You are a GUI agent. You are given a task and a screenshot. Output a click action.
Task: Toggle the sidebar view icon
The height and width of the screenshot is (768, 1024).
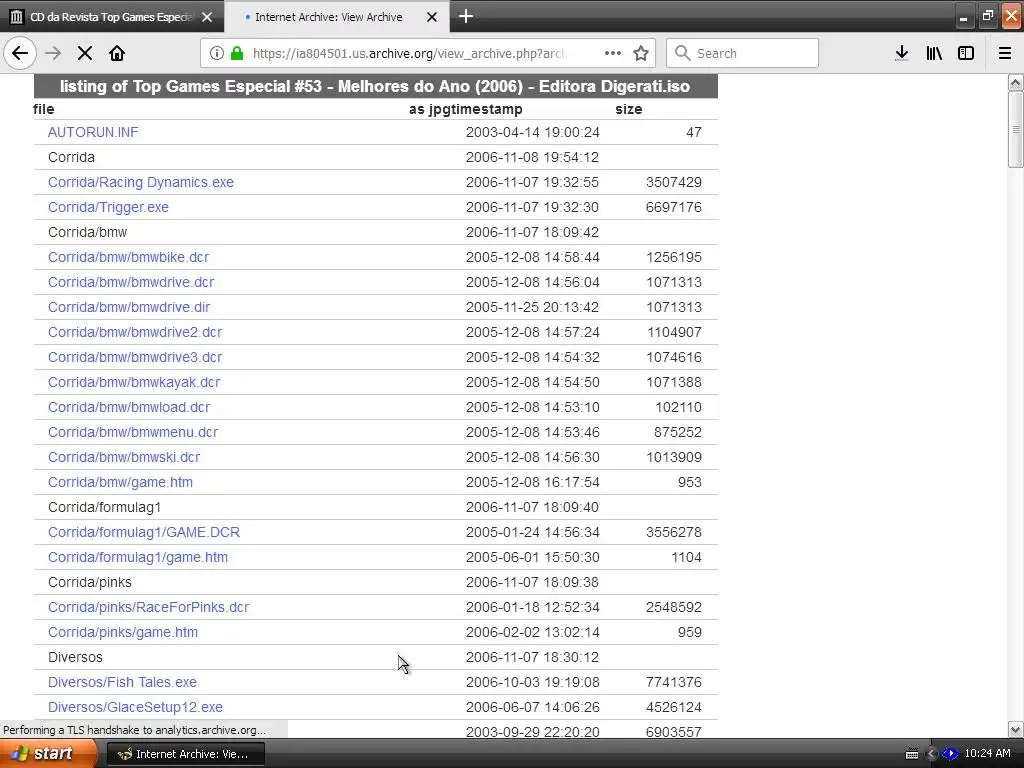[x=965, y=53]
